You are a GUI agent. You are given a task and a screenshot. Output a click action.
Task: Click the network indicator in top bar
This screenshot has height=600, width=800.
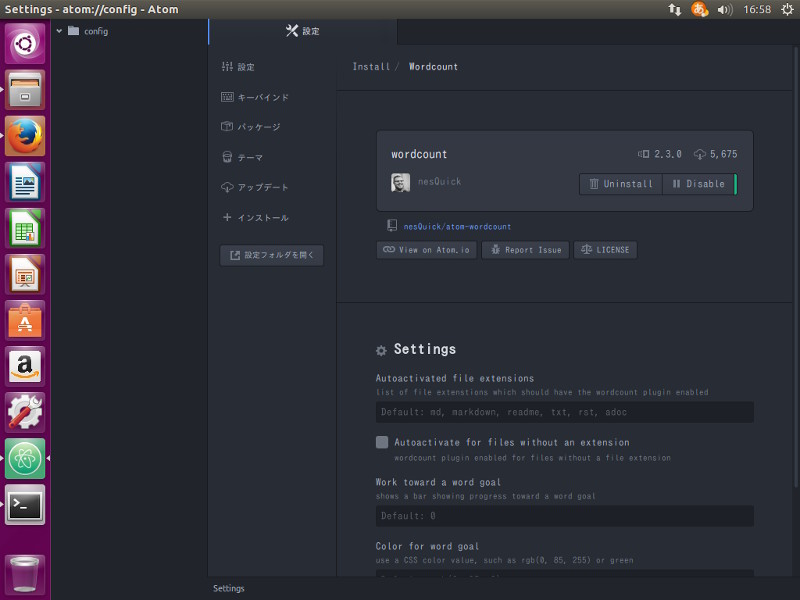click(674, 10)
